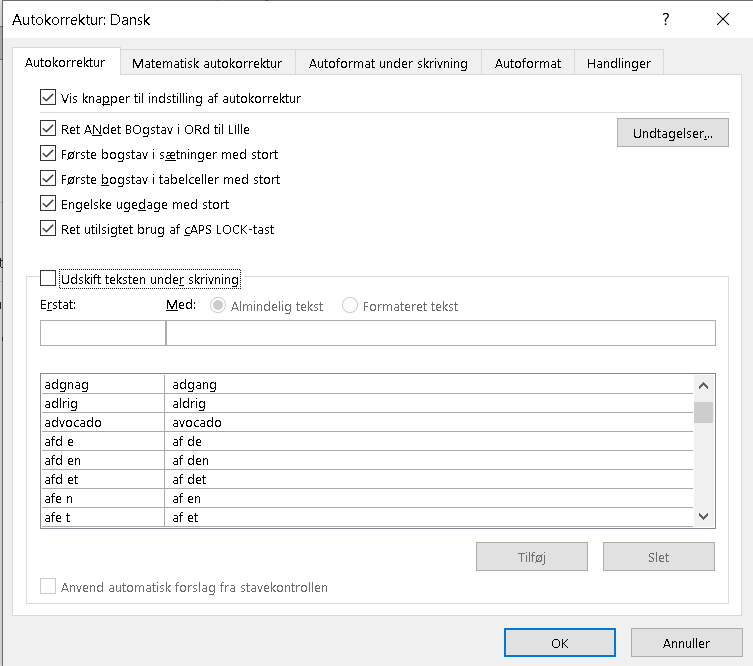The image size is (753, 666).
Task: Select the 'advocado' entry in the list
Action: [102, 423]
